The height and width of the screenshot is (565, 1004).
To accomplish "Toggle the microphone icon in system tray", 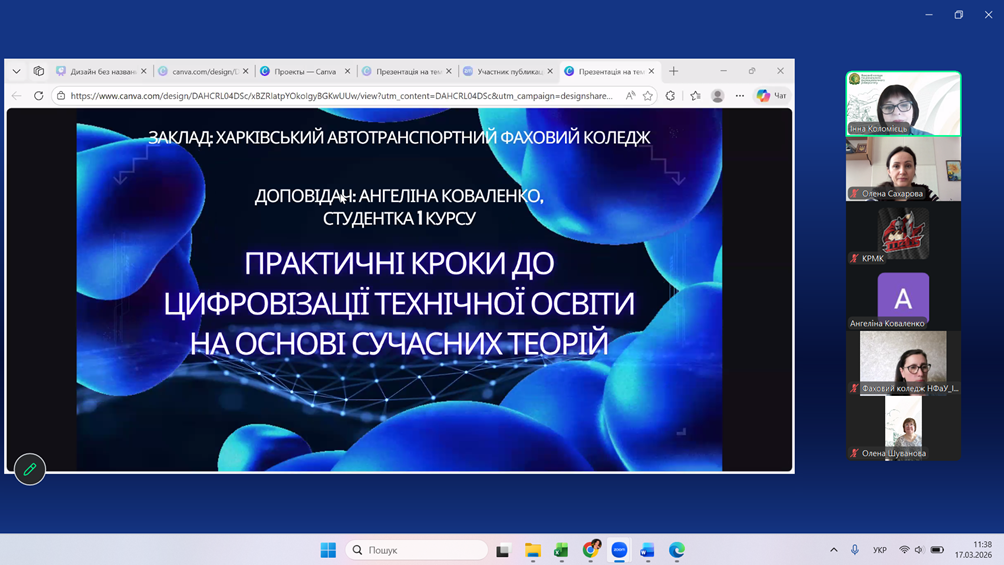I will (x=854, y=550).
